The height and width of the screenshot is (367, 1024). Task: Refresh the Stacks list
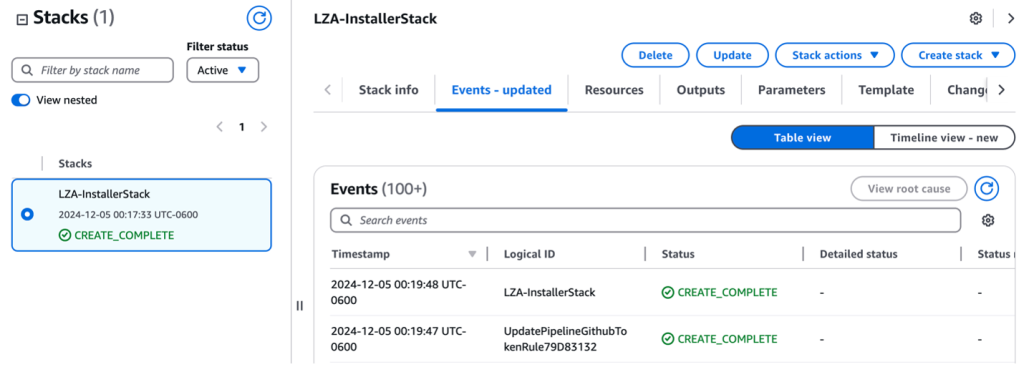pos(259,18)
